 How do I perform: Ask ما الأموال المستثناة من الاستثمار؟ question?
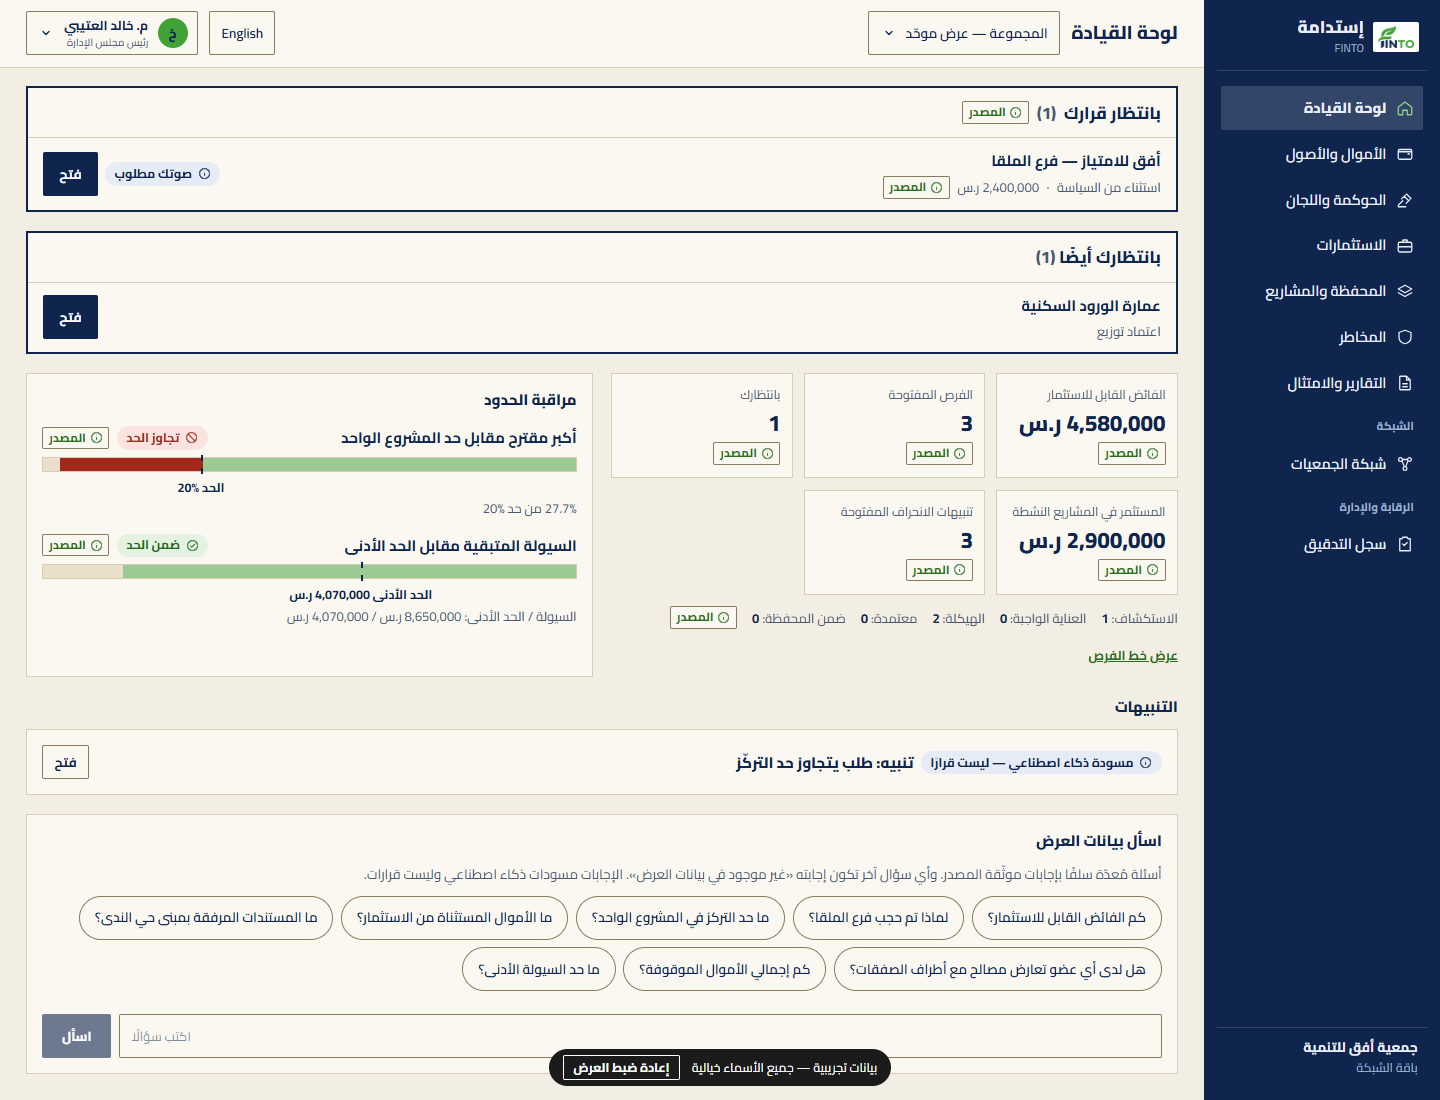pos(454,918)
